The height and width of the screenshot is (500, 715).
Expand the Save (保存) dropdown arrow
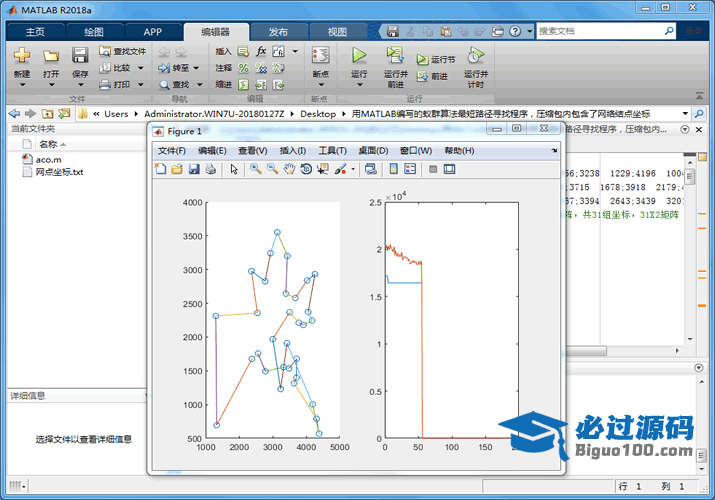pyautogui.click(x=80, y=85)
